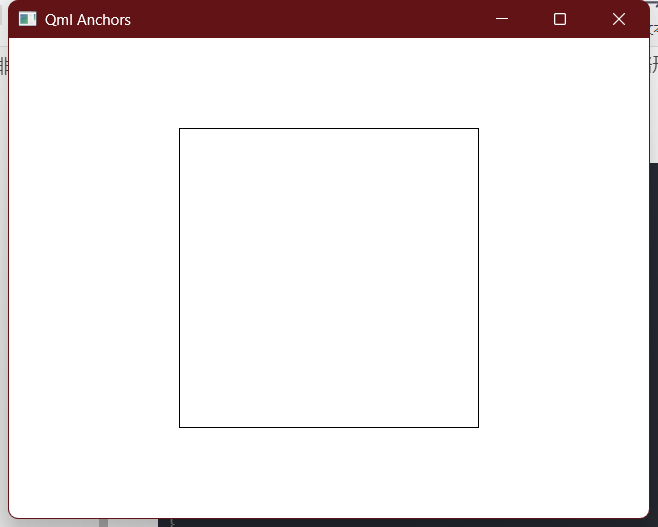Click the 'Qml Anchors' title text

pyautogui.click(x=88, y=20)
